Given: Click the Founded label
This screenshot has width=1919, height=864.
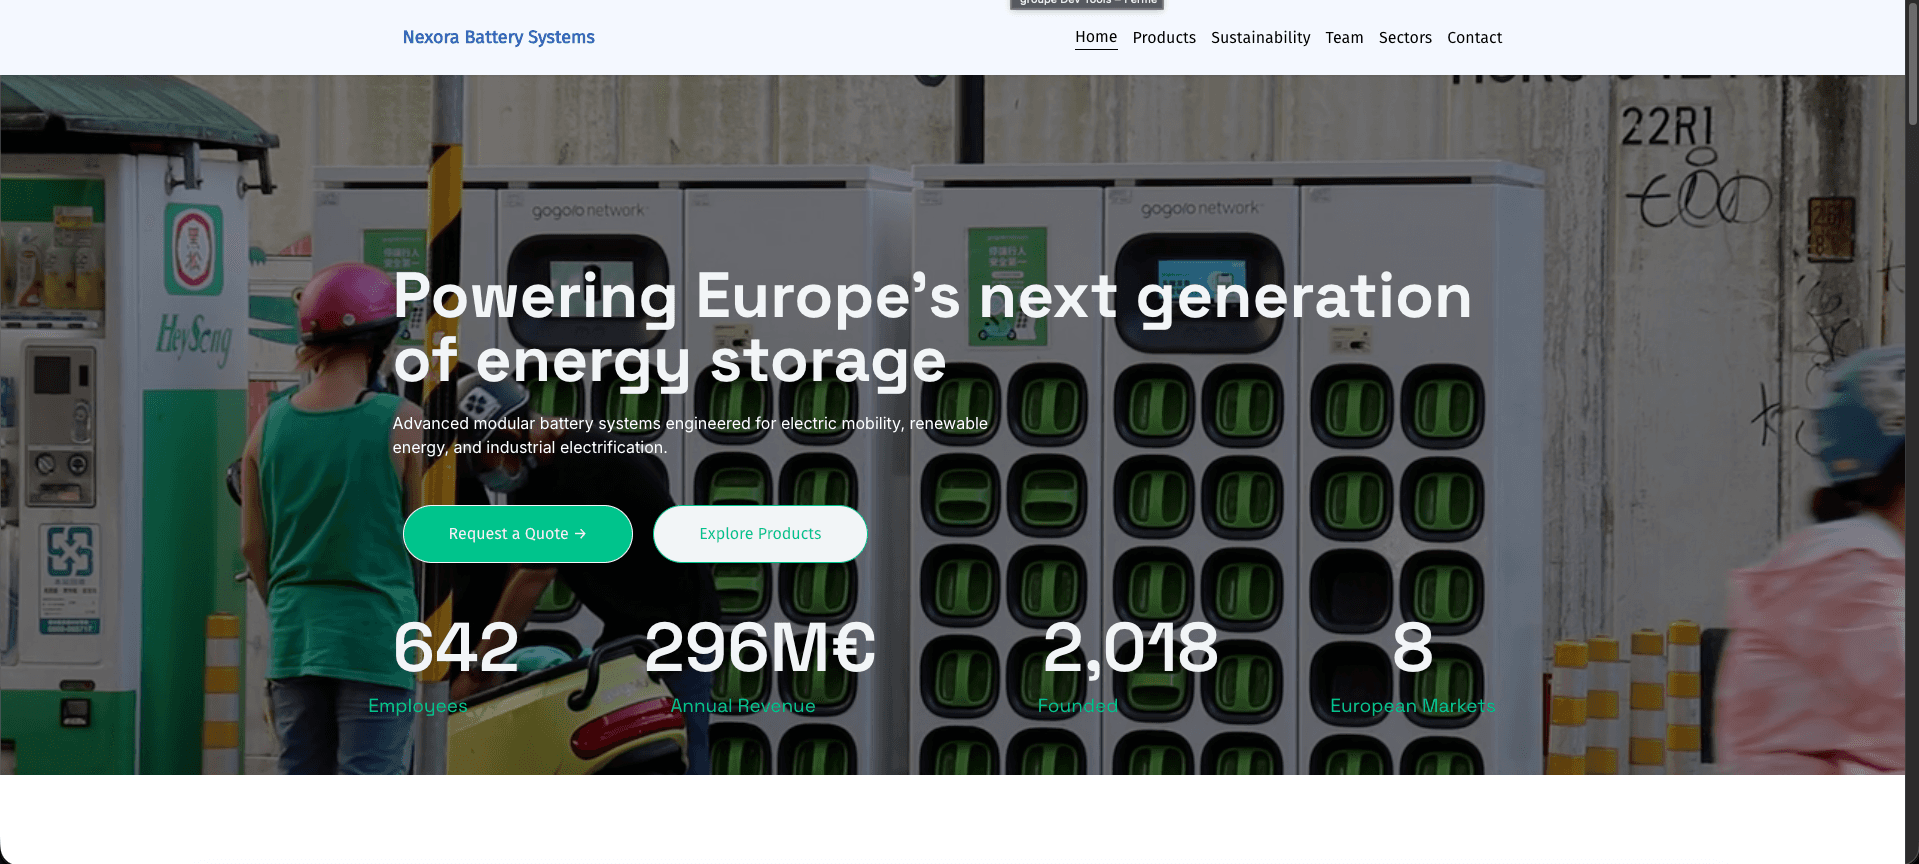Looking at the screenshot, I should (x=1078, y=706).
